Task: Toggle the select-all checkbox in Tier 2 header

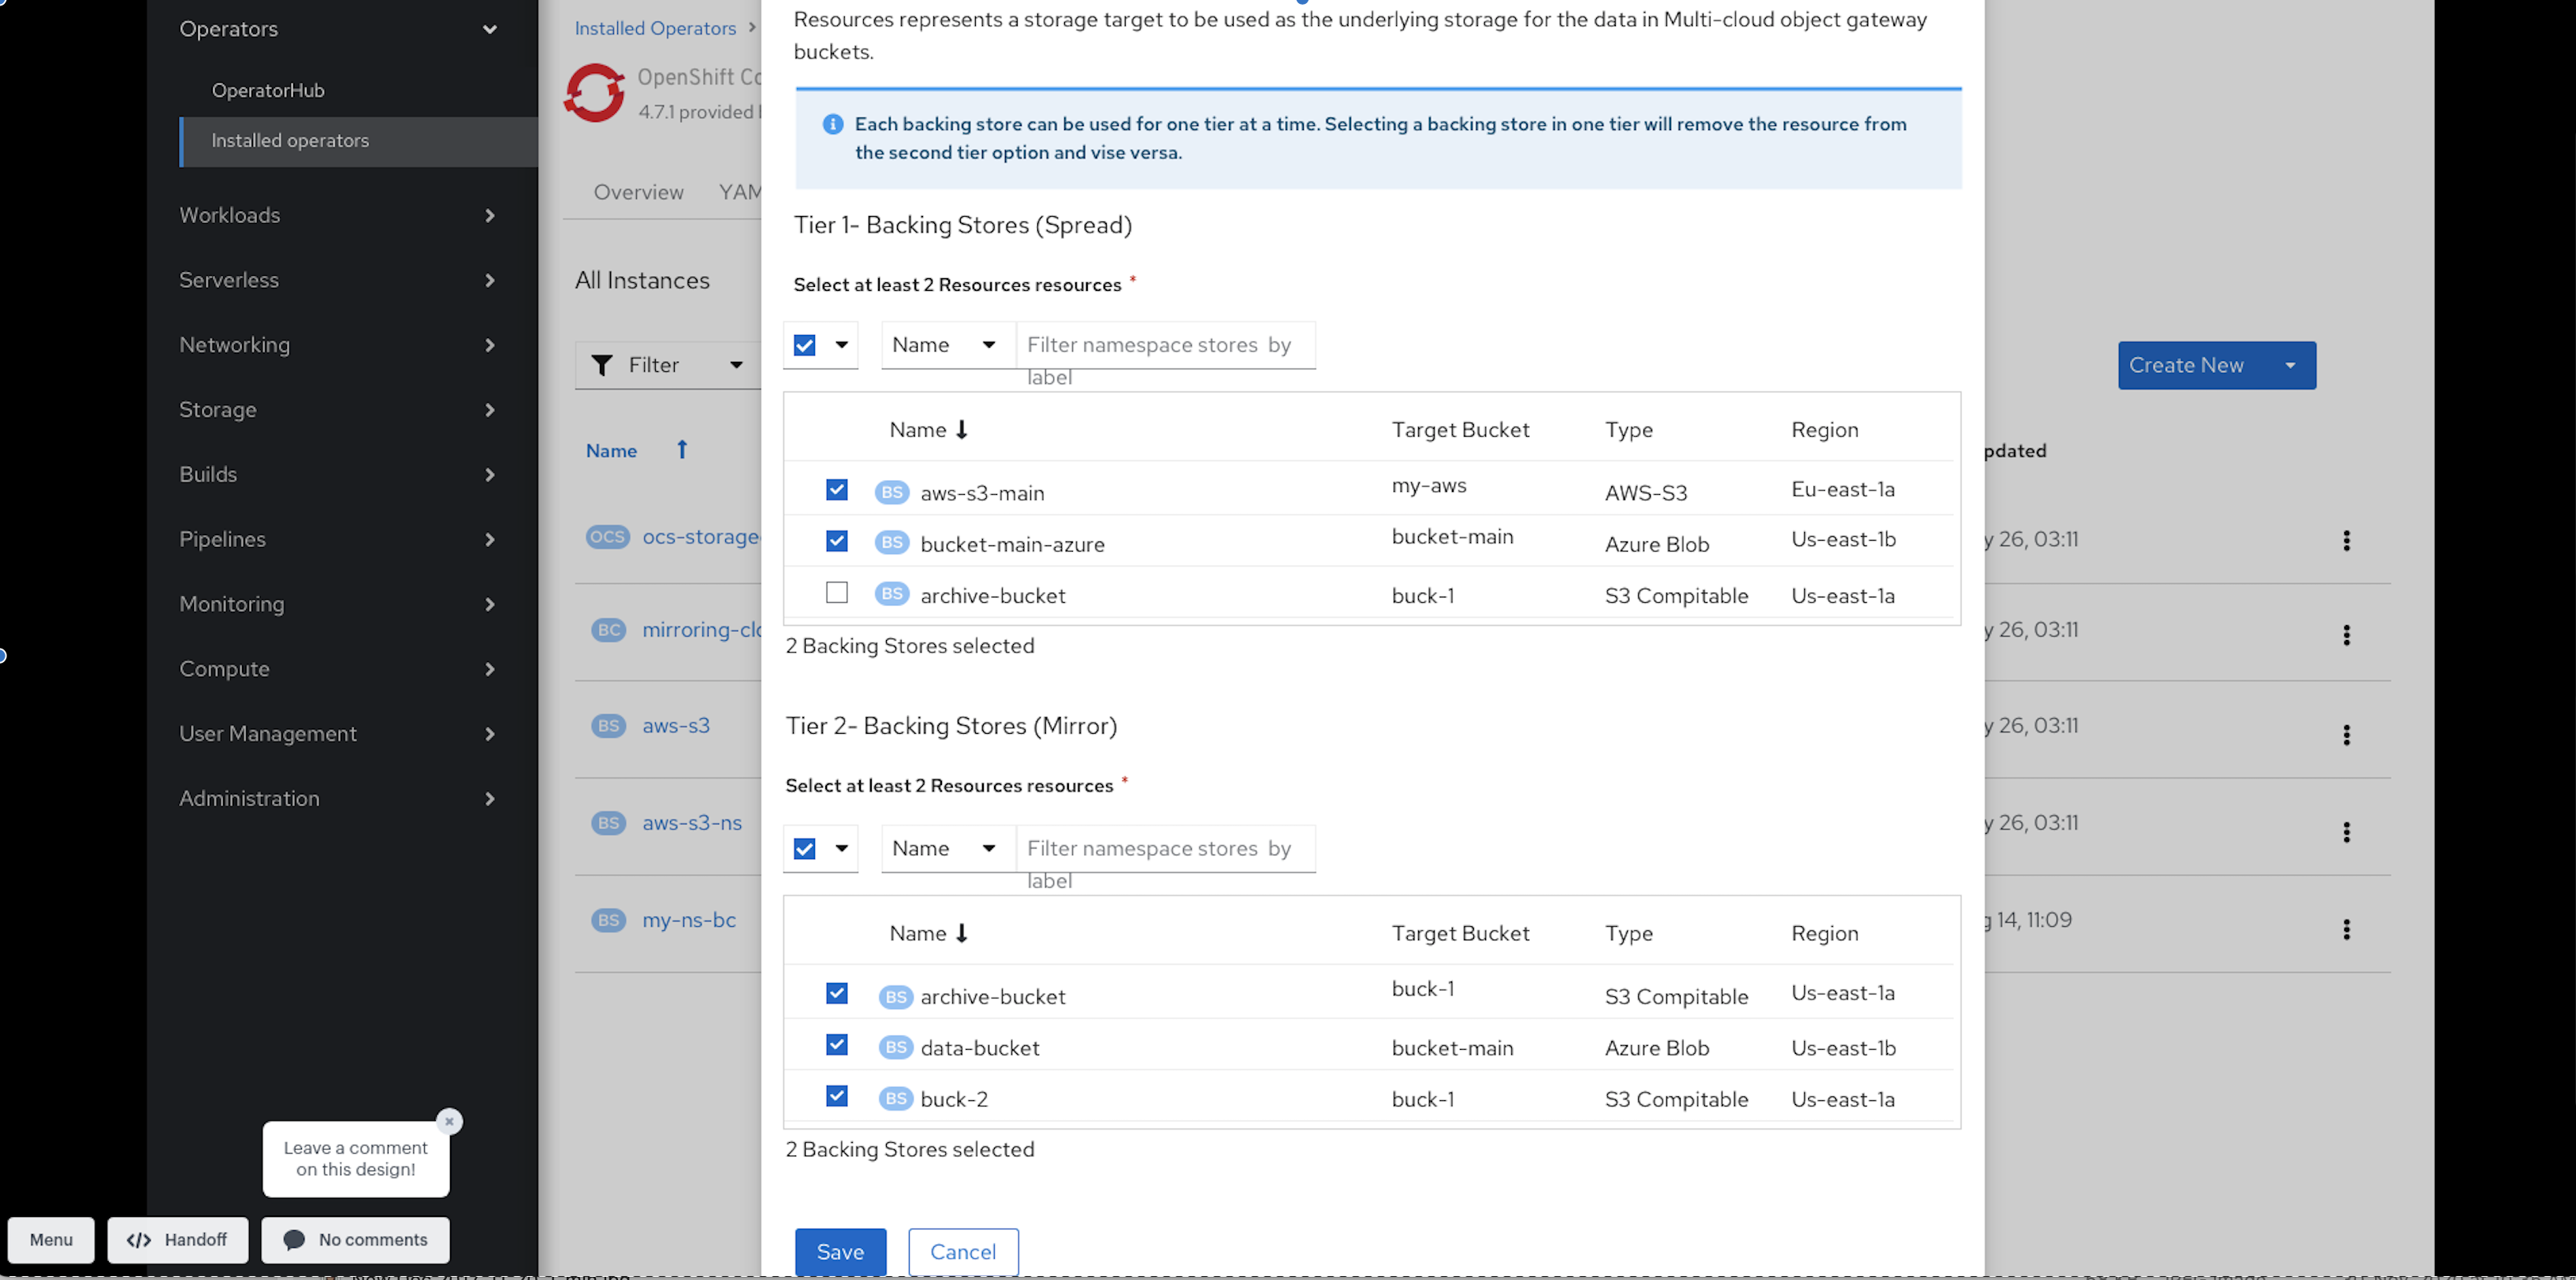Action: pyautogui.click(x=805, y=848)
